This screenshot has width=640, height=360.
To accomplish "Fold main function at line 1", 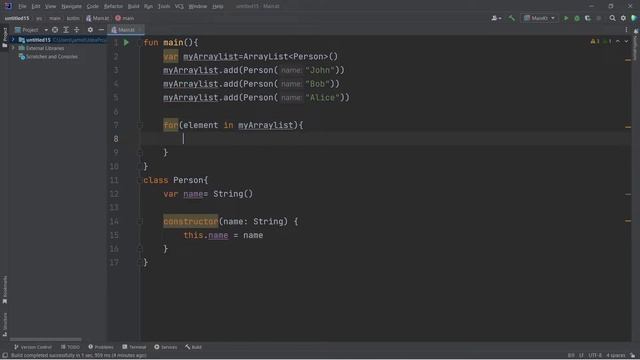I will click(140, 42).
